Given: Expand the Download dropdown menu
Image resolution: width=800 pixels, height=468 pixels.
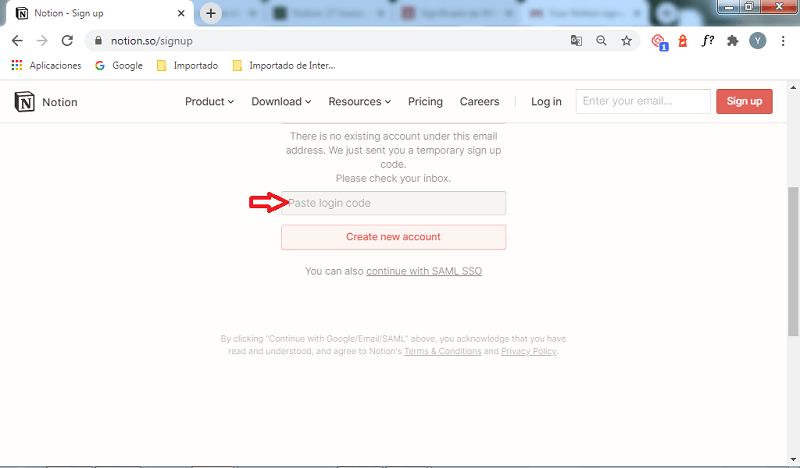Looking at the screenshot, I should [281, 102].
